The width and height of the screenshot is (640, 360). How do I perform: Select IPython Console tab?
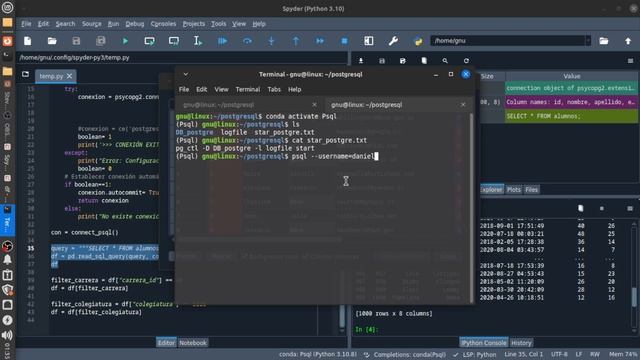click(x=484, y=343)
